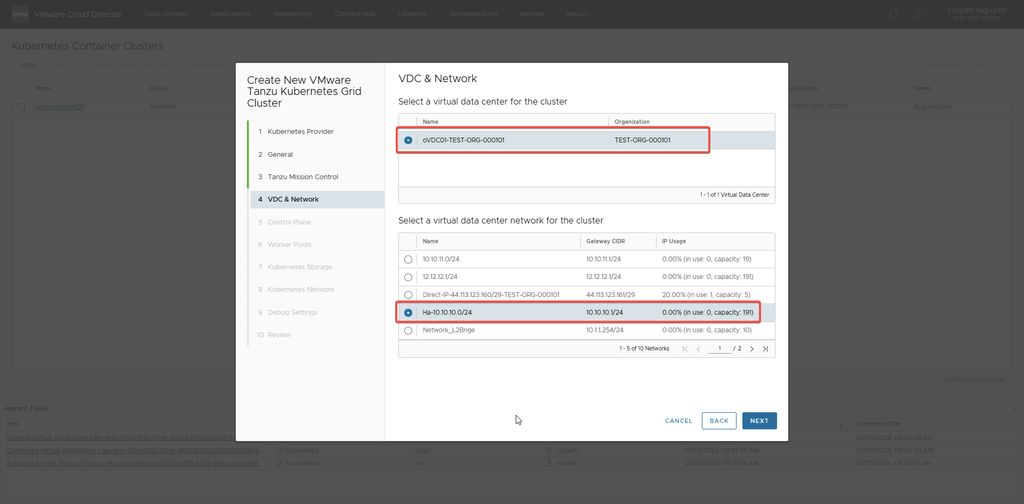The width and height of the screenshot is (1024, 504).
Task: Open the General wizard step
Action: tap(279, 155)
